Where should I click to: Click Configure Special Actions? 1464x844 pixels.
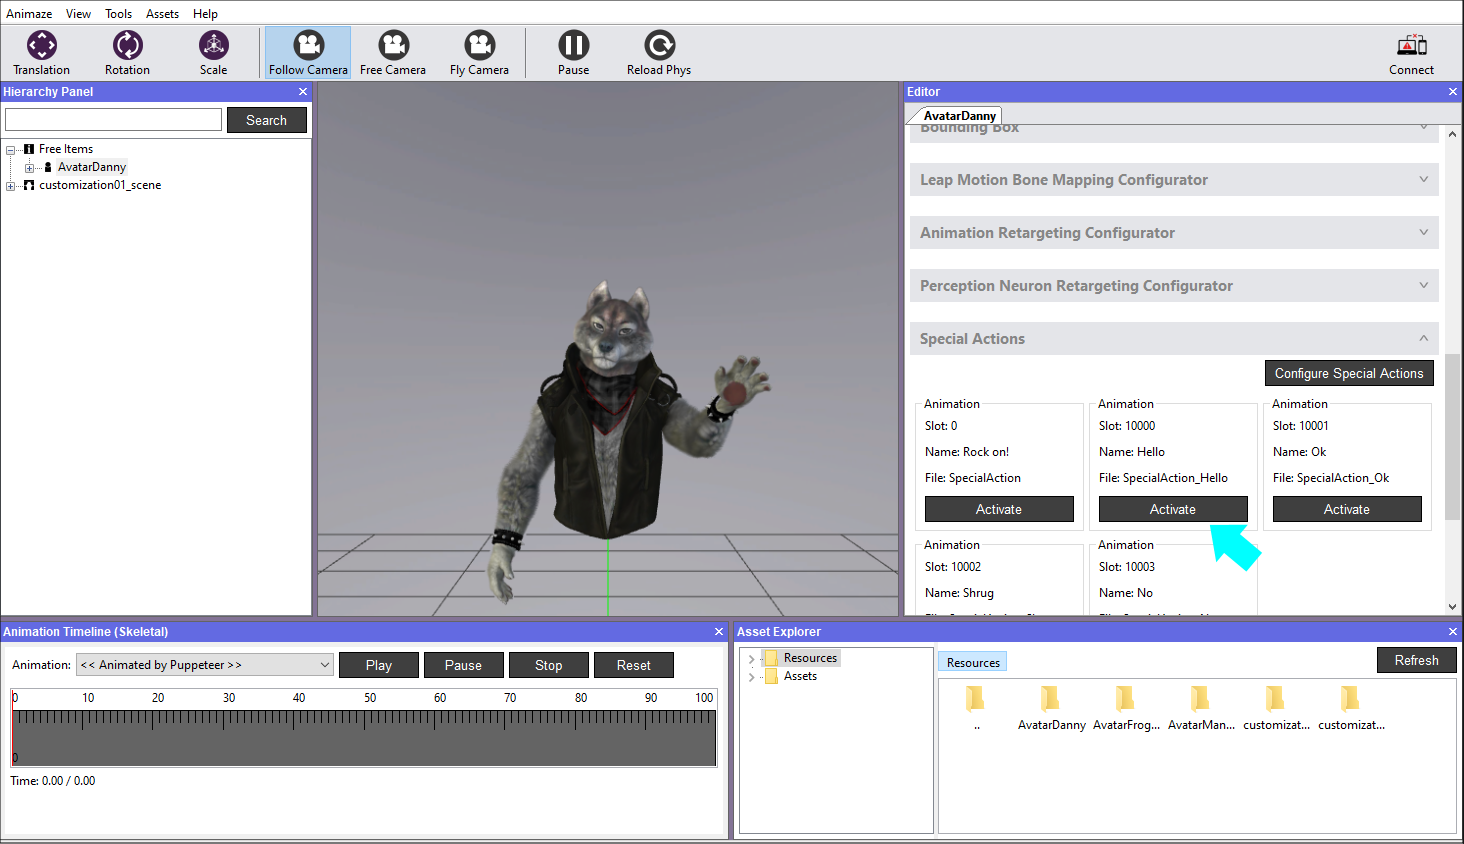[x=1349, y=373]
